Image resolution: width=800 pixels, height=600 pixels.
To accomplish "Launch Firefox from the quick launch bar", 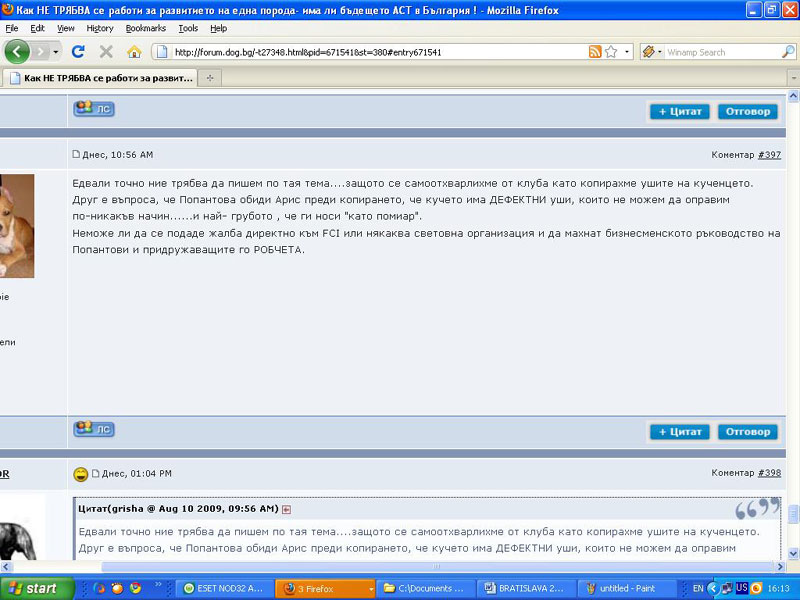I will [x=99, y=588].
